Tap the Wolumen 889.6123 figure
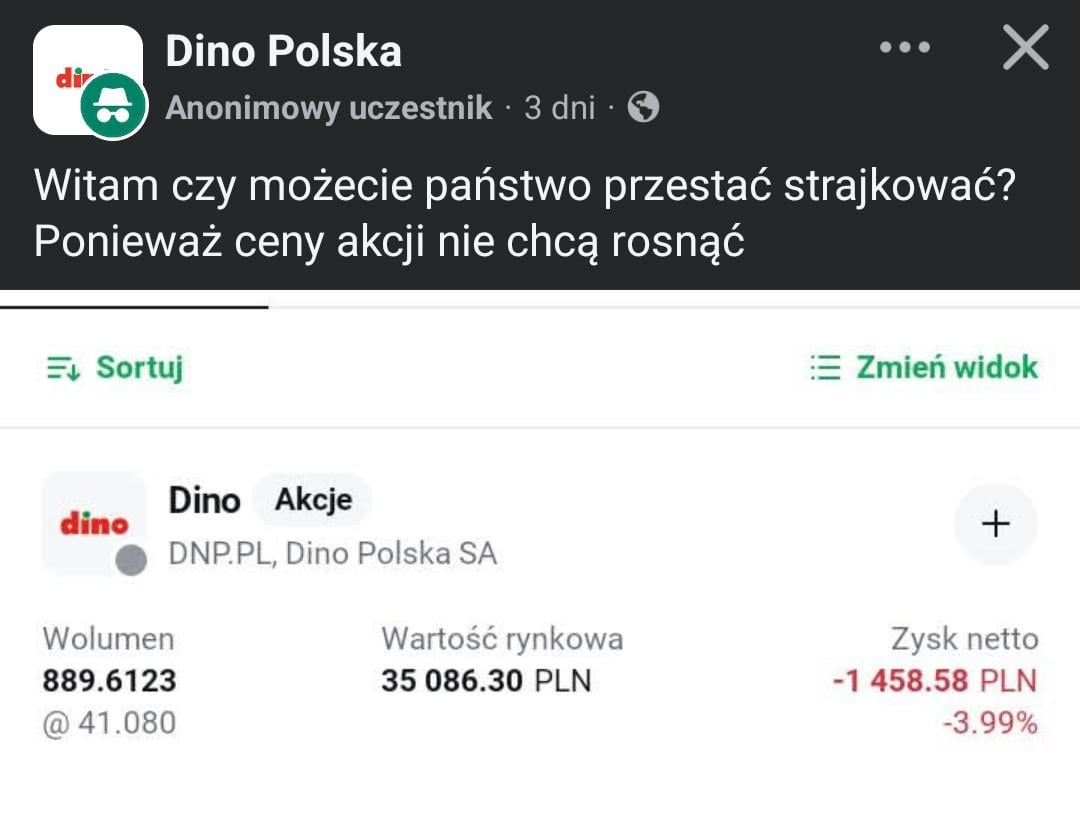 click(109, 681)
